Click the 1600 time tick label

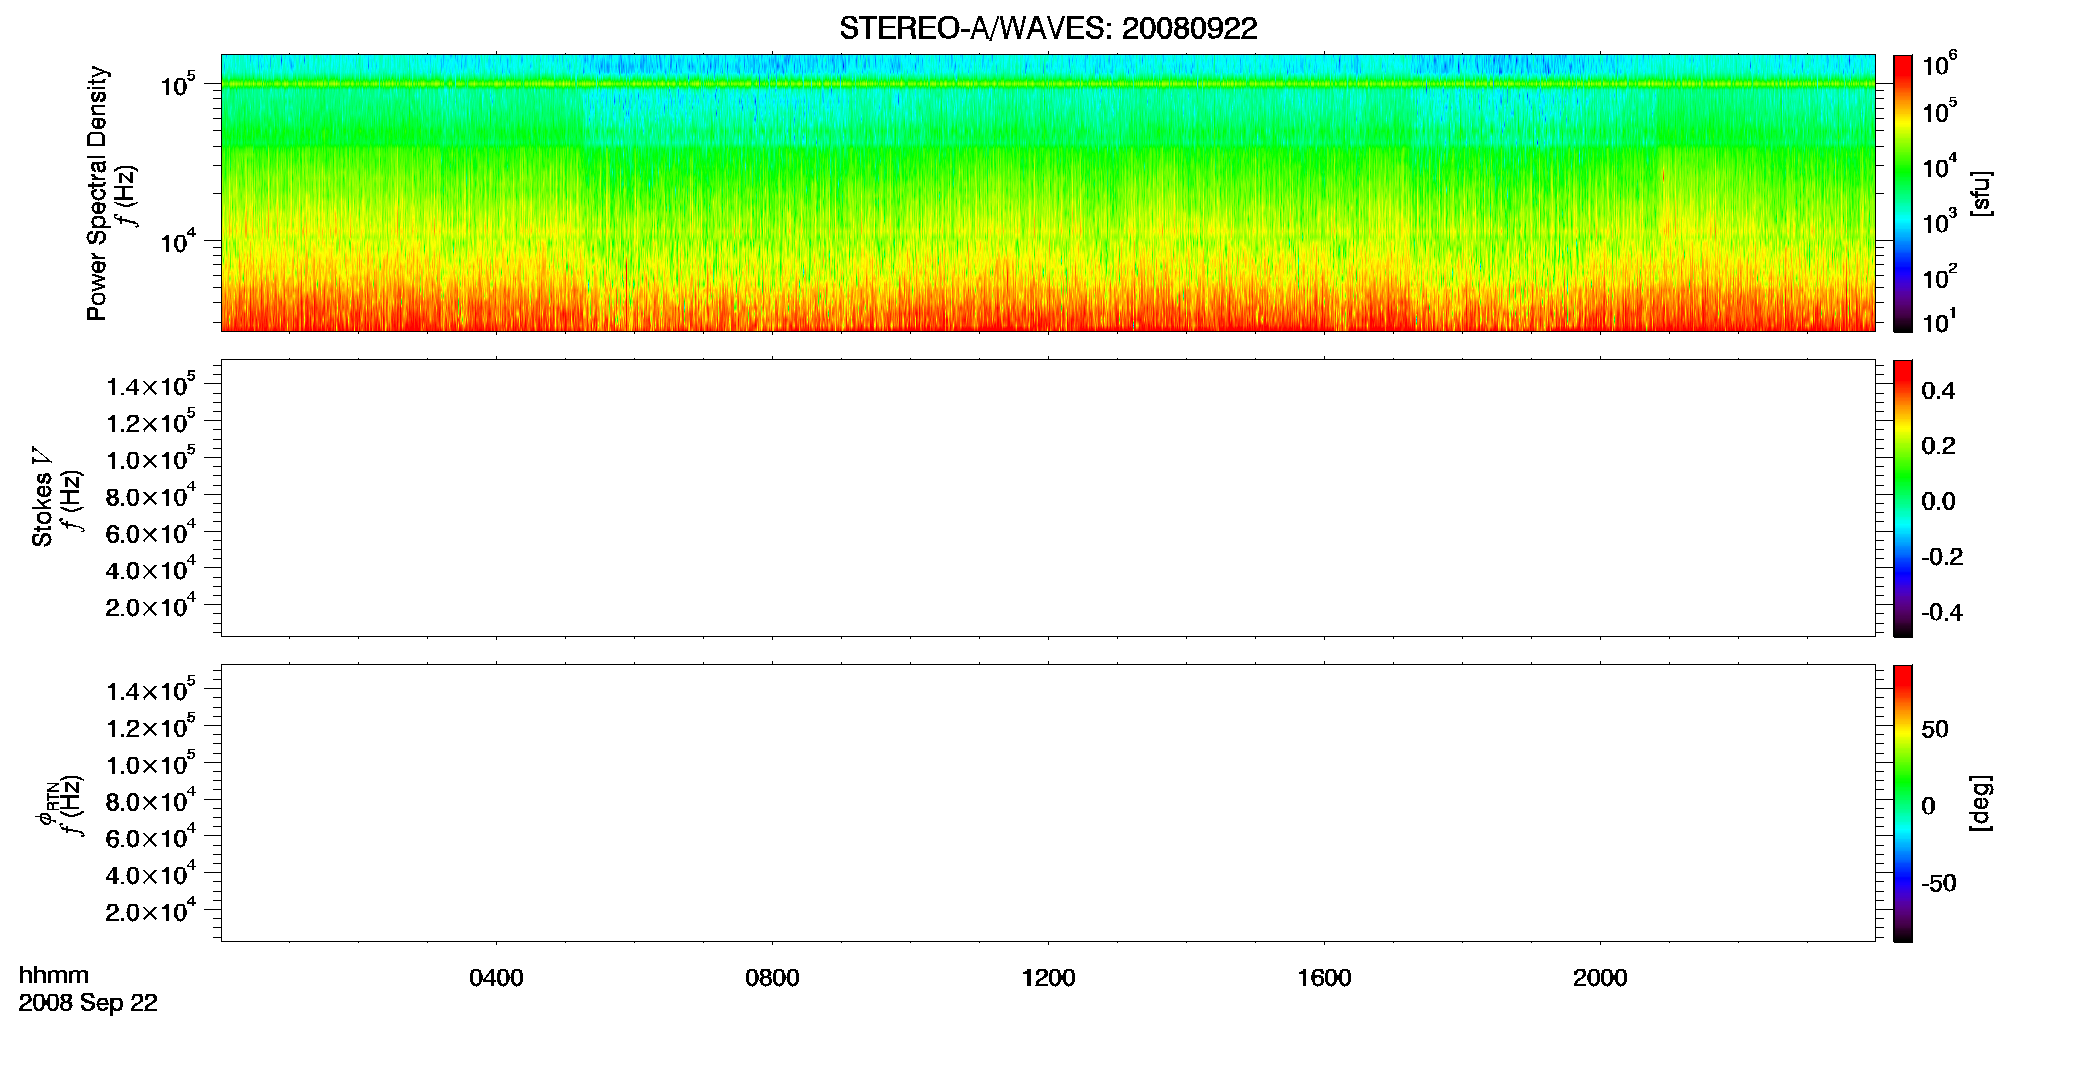1324,978
